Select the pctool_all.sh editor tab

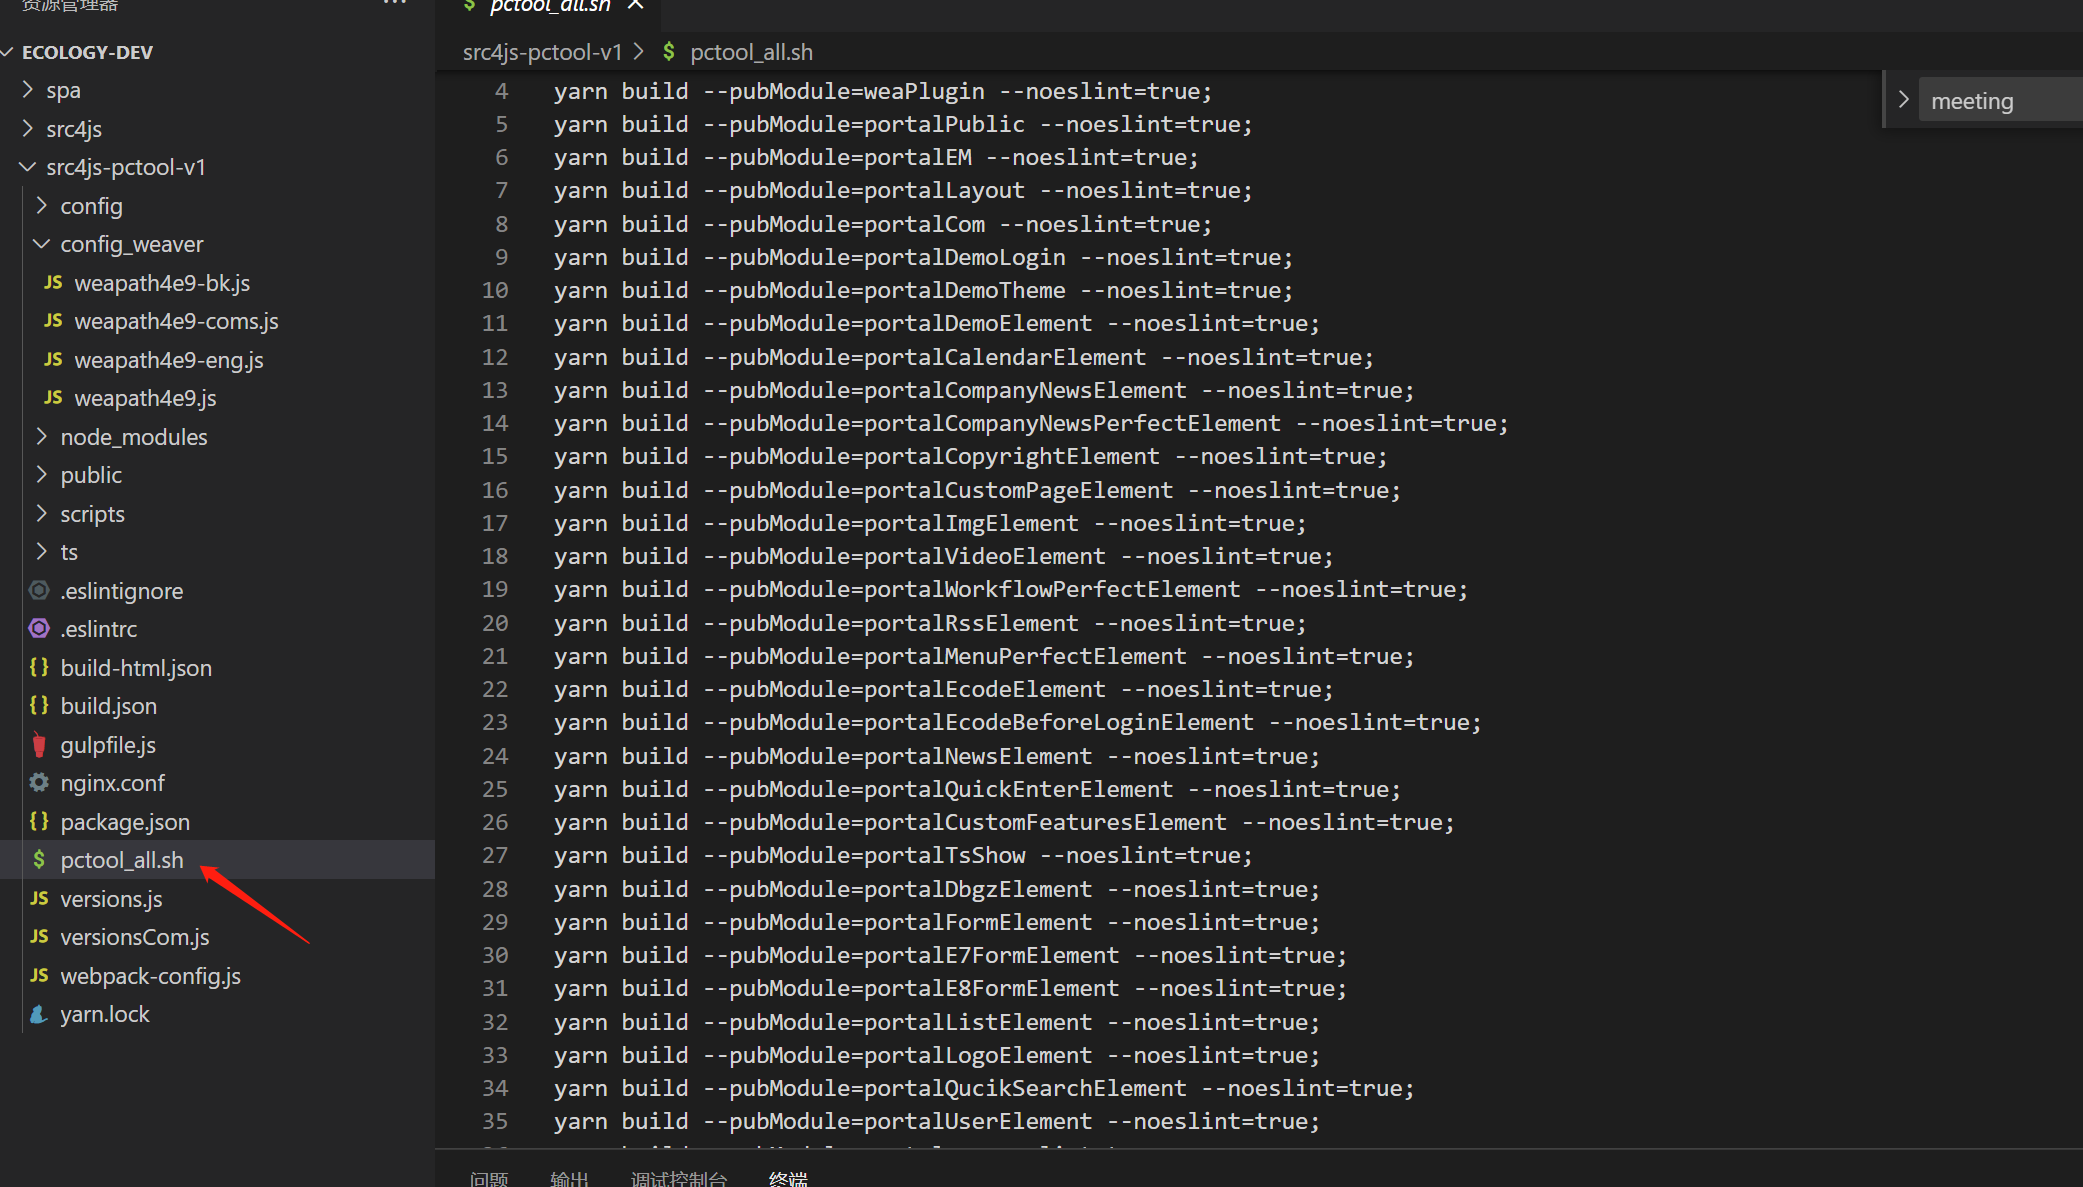pos(549,7)
